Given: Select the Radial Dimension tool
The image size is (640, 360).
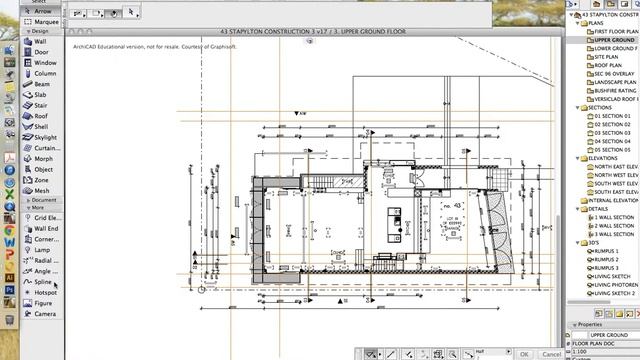Looking at the screenshot, I should [x=42, y=260].
